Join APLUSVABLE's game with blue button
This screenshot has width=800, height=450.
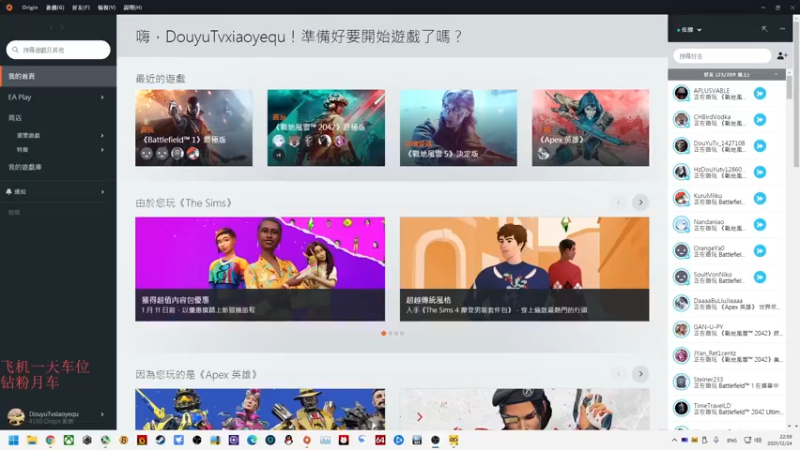click(x=760, y=93)
